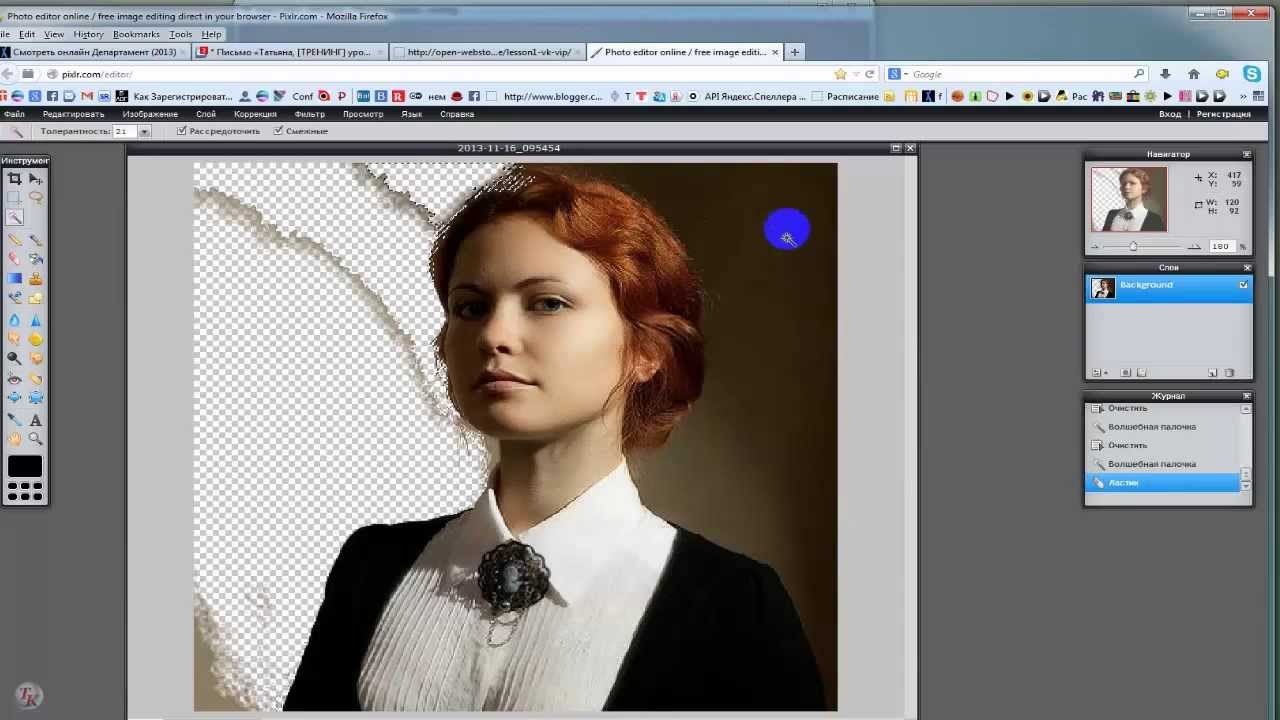Switch to the Смотреть онлайн Департамент tab
Viewport: 1280px width, 720px height.
[x=94, y=52]
